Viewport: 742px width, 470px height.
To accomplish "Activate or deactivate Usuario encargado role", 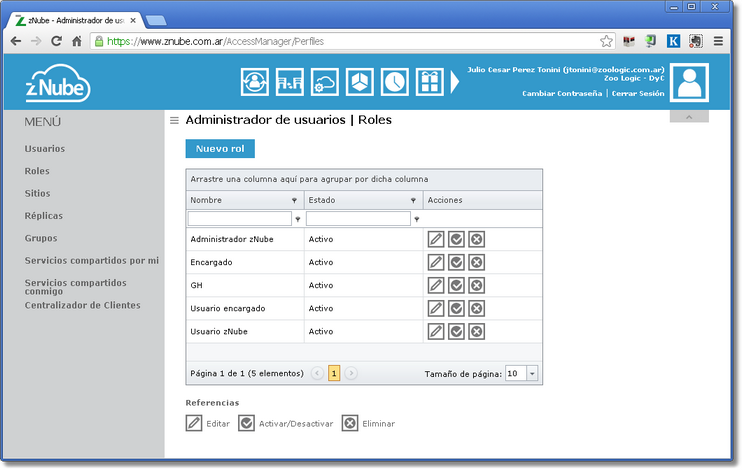I will 456,308.
